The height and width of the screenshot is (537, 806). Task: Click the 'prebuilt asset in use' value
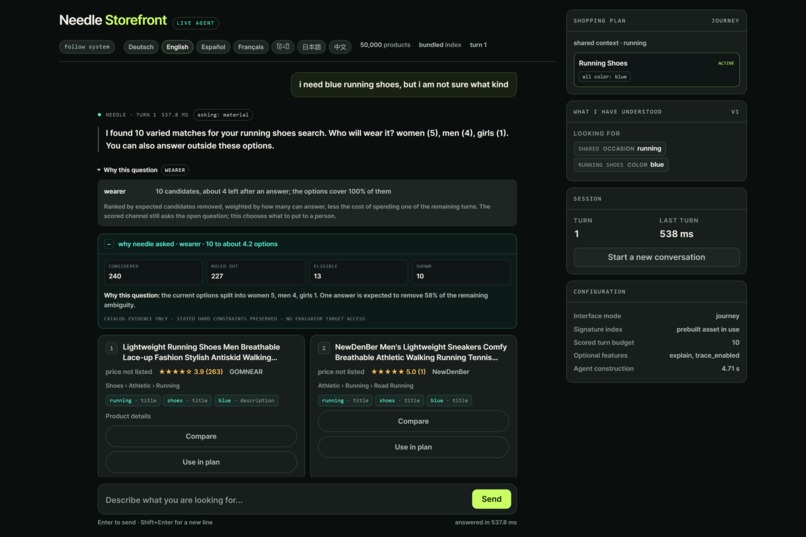point(708,329)
